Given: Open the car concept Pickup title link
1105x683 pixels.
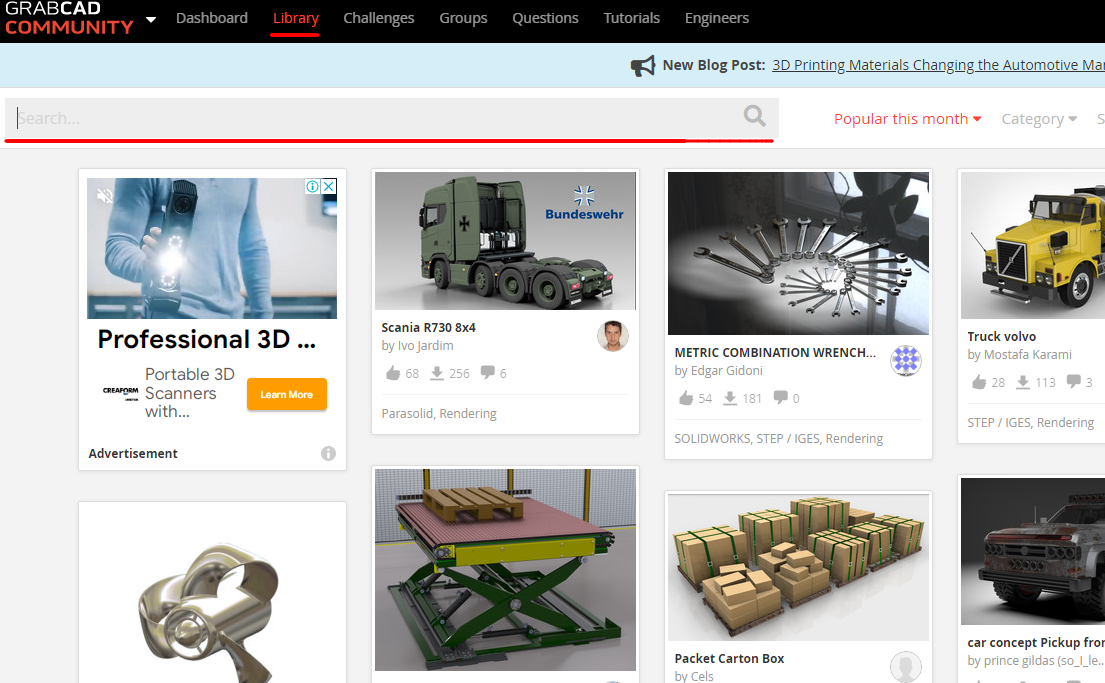Looking at the screenshot, I should point(1035,642).
